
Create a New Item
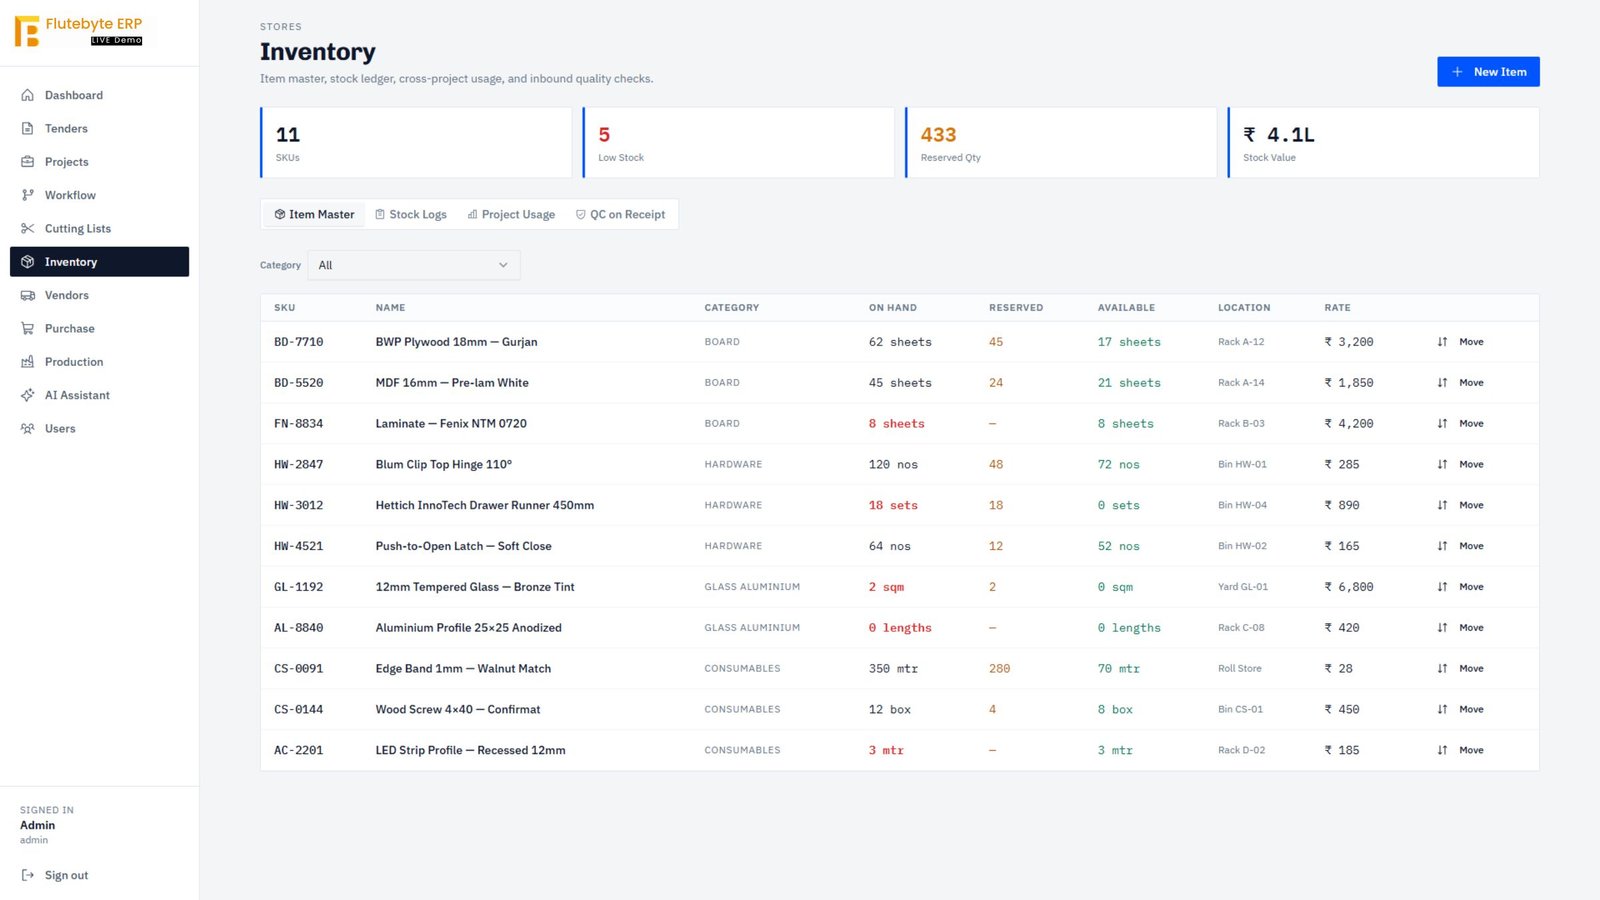pyautogui.click(x=1488, y=72)
